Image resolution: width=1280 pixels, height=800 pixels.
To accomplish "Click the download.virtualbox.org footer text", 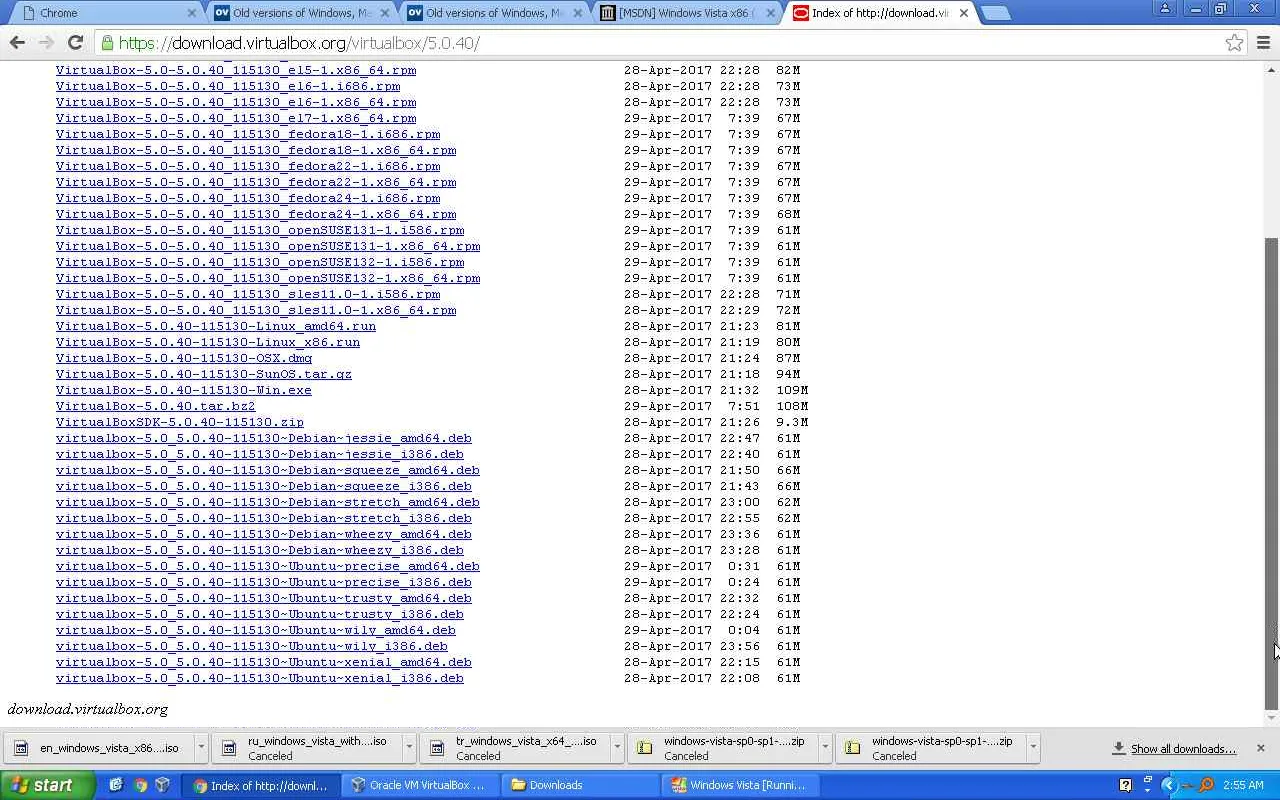I will click(x=88, y=709).
